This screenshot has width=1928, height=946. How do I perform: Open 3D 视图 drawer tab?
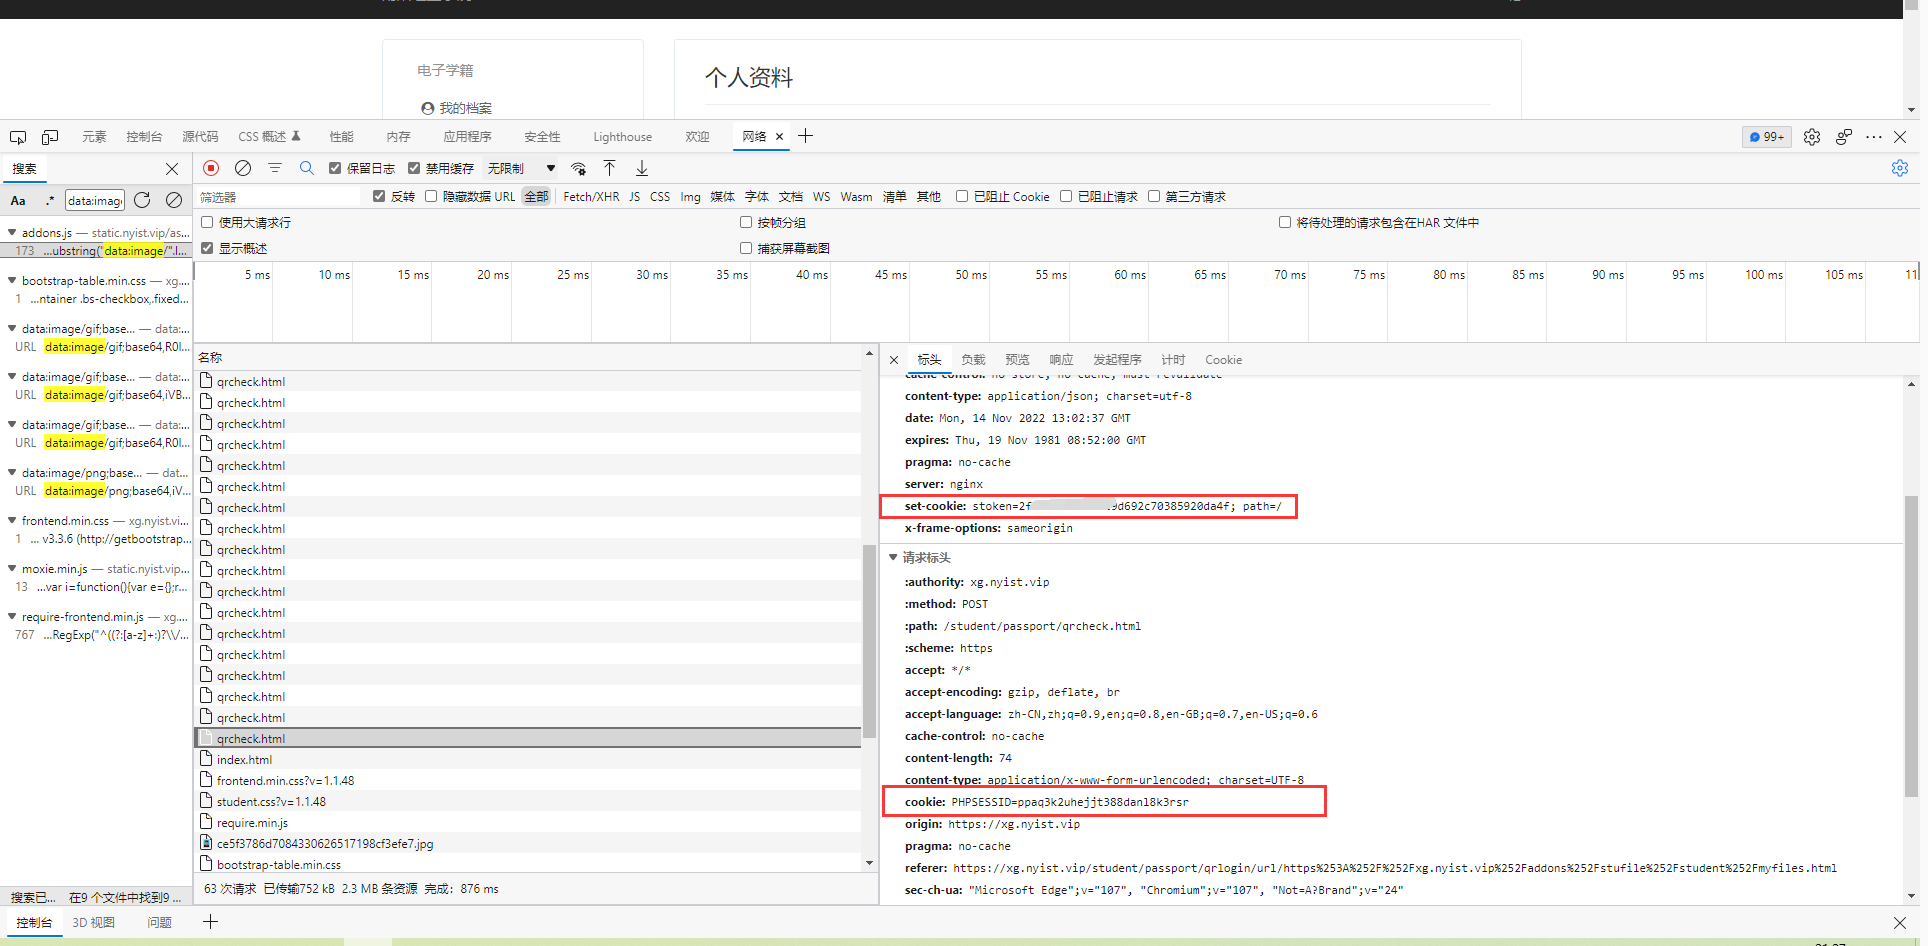coord(94,923)
